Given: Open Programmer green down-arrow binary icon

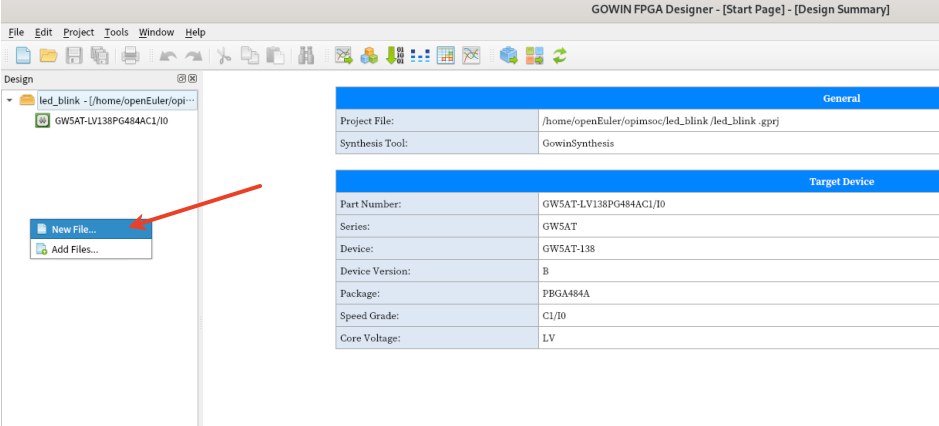Looking at the screenshot, I should coord(395,56).
